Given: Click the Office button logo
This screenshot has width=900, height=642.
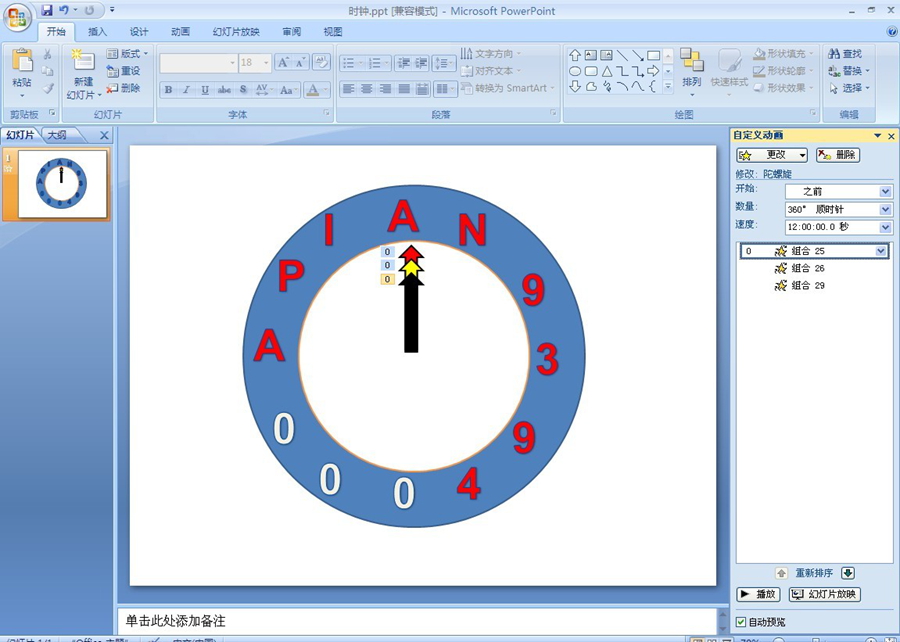Looking at the screenshot, I should [17, 17].
